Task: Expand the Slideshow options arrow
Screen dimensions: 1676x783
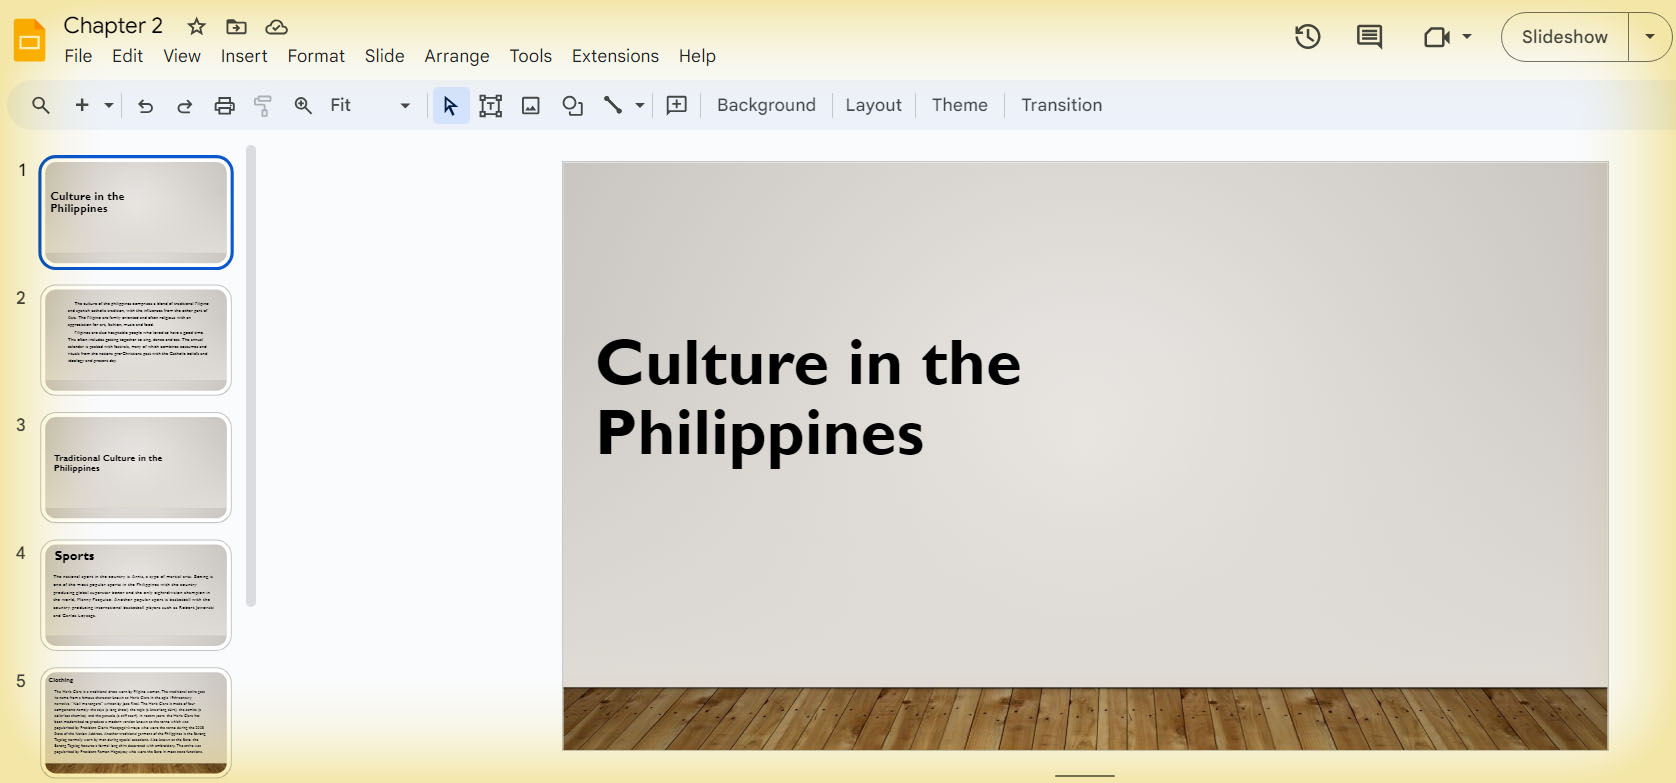Action: pyautogui.click(x=1650, y=37)
